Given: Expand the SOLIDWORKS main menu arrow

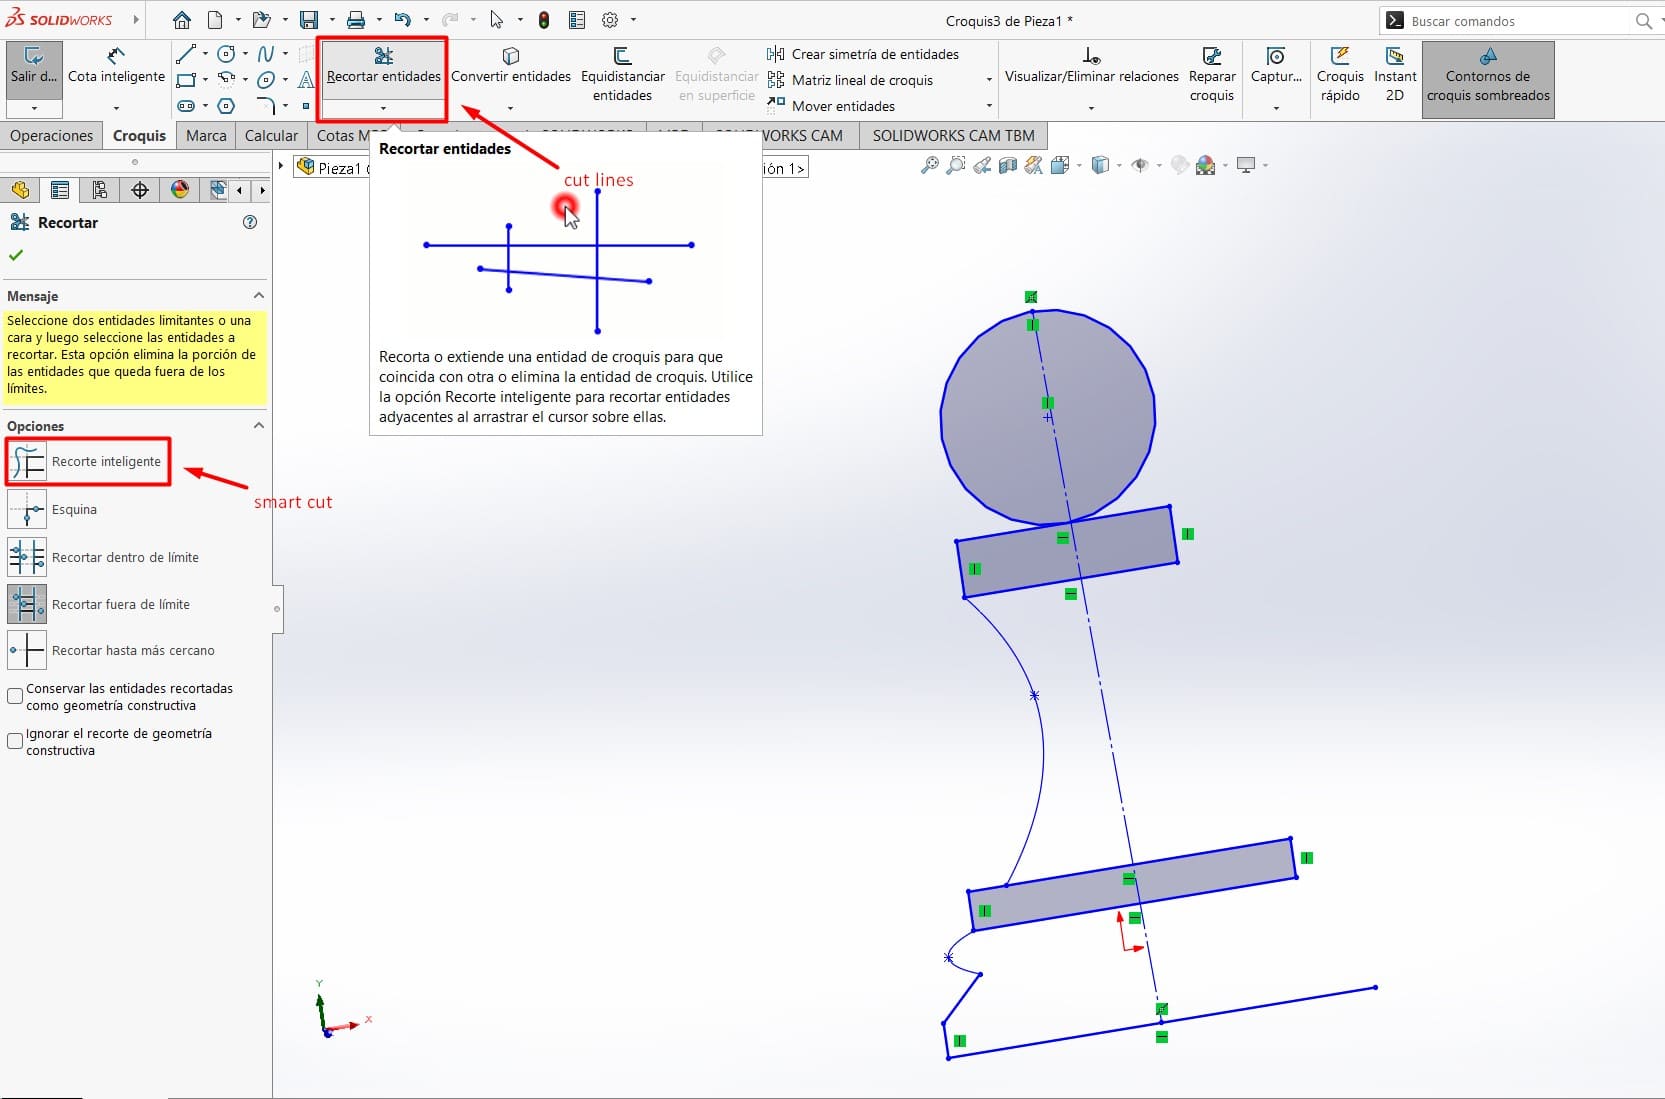Looking at the screenshot, I should pyautogui.click(x=136, y=20).
